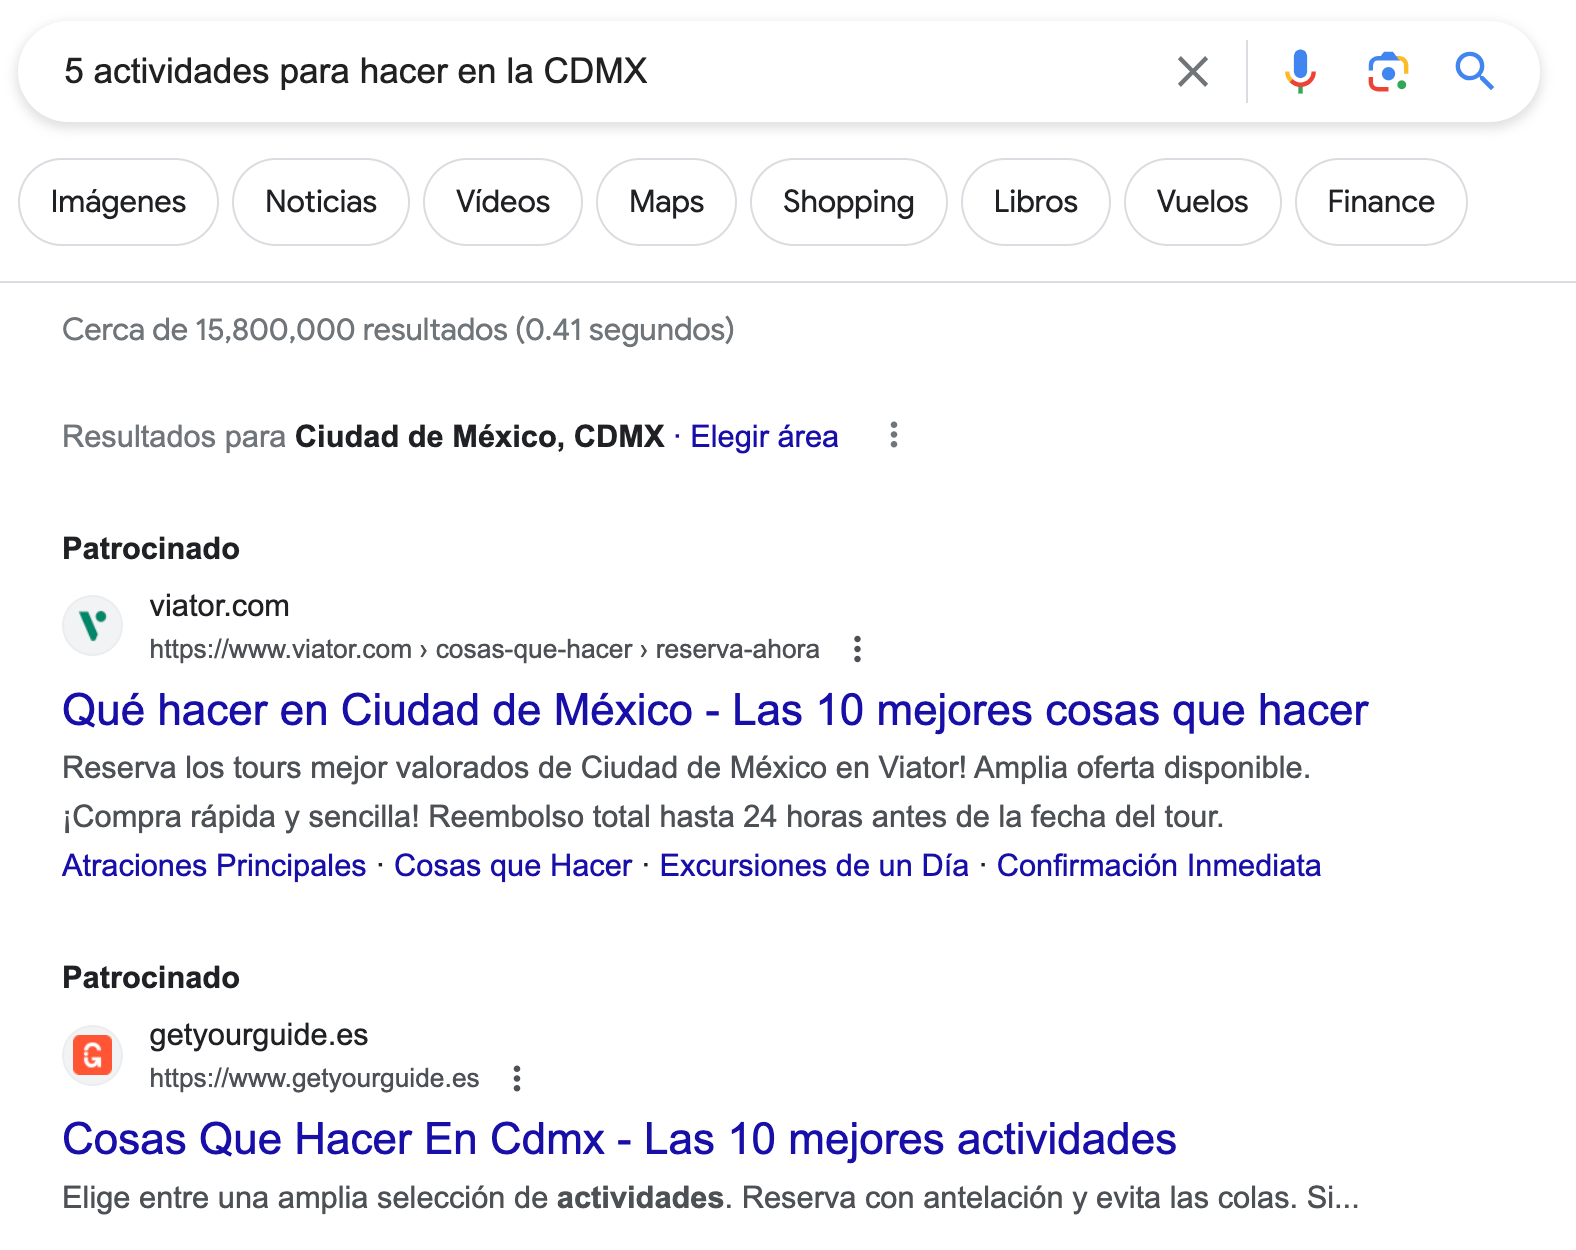Image resolution: width=1576 pixels, height=1250 pixels.
Task: Select the Maps filter chip
Action: pyautogui.click(x=667, y=202)
